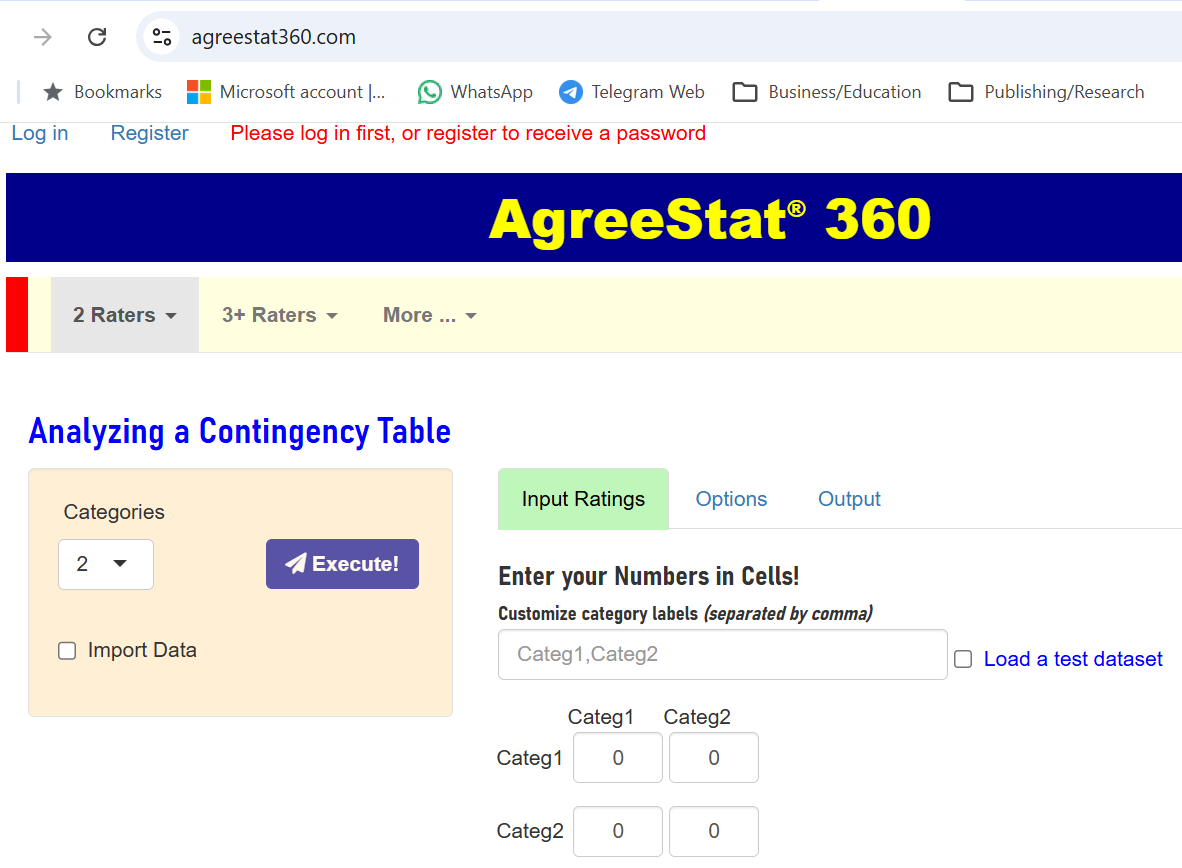Expand the 2 Raters menu

point(124,314)
